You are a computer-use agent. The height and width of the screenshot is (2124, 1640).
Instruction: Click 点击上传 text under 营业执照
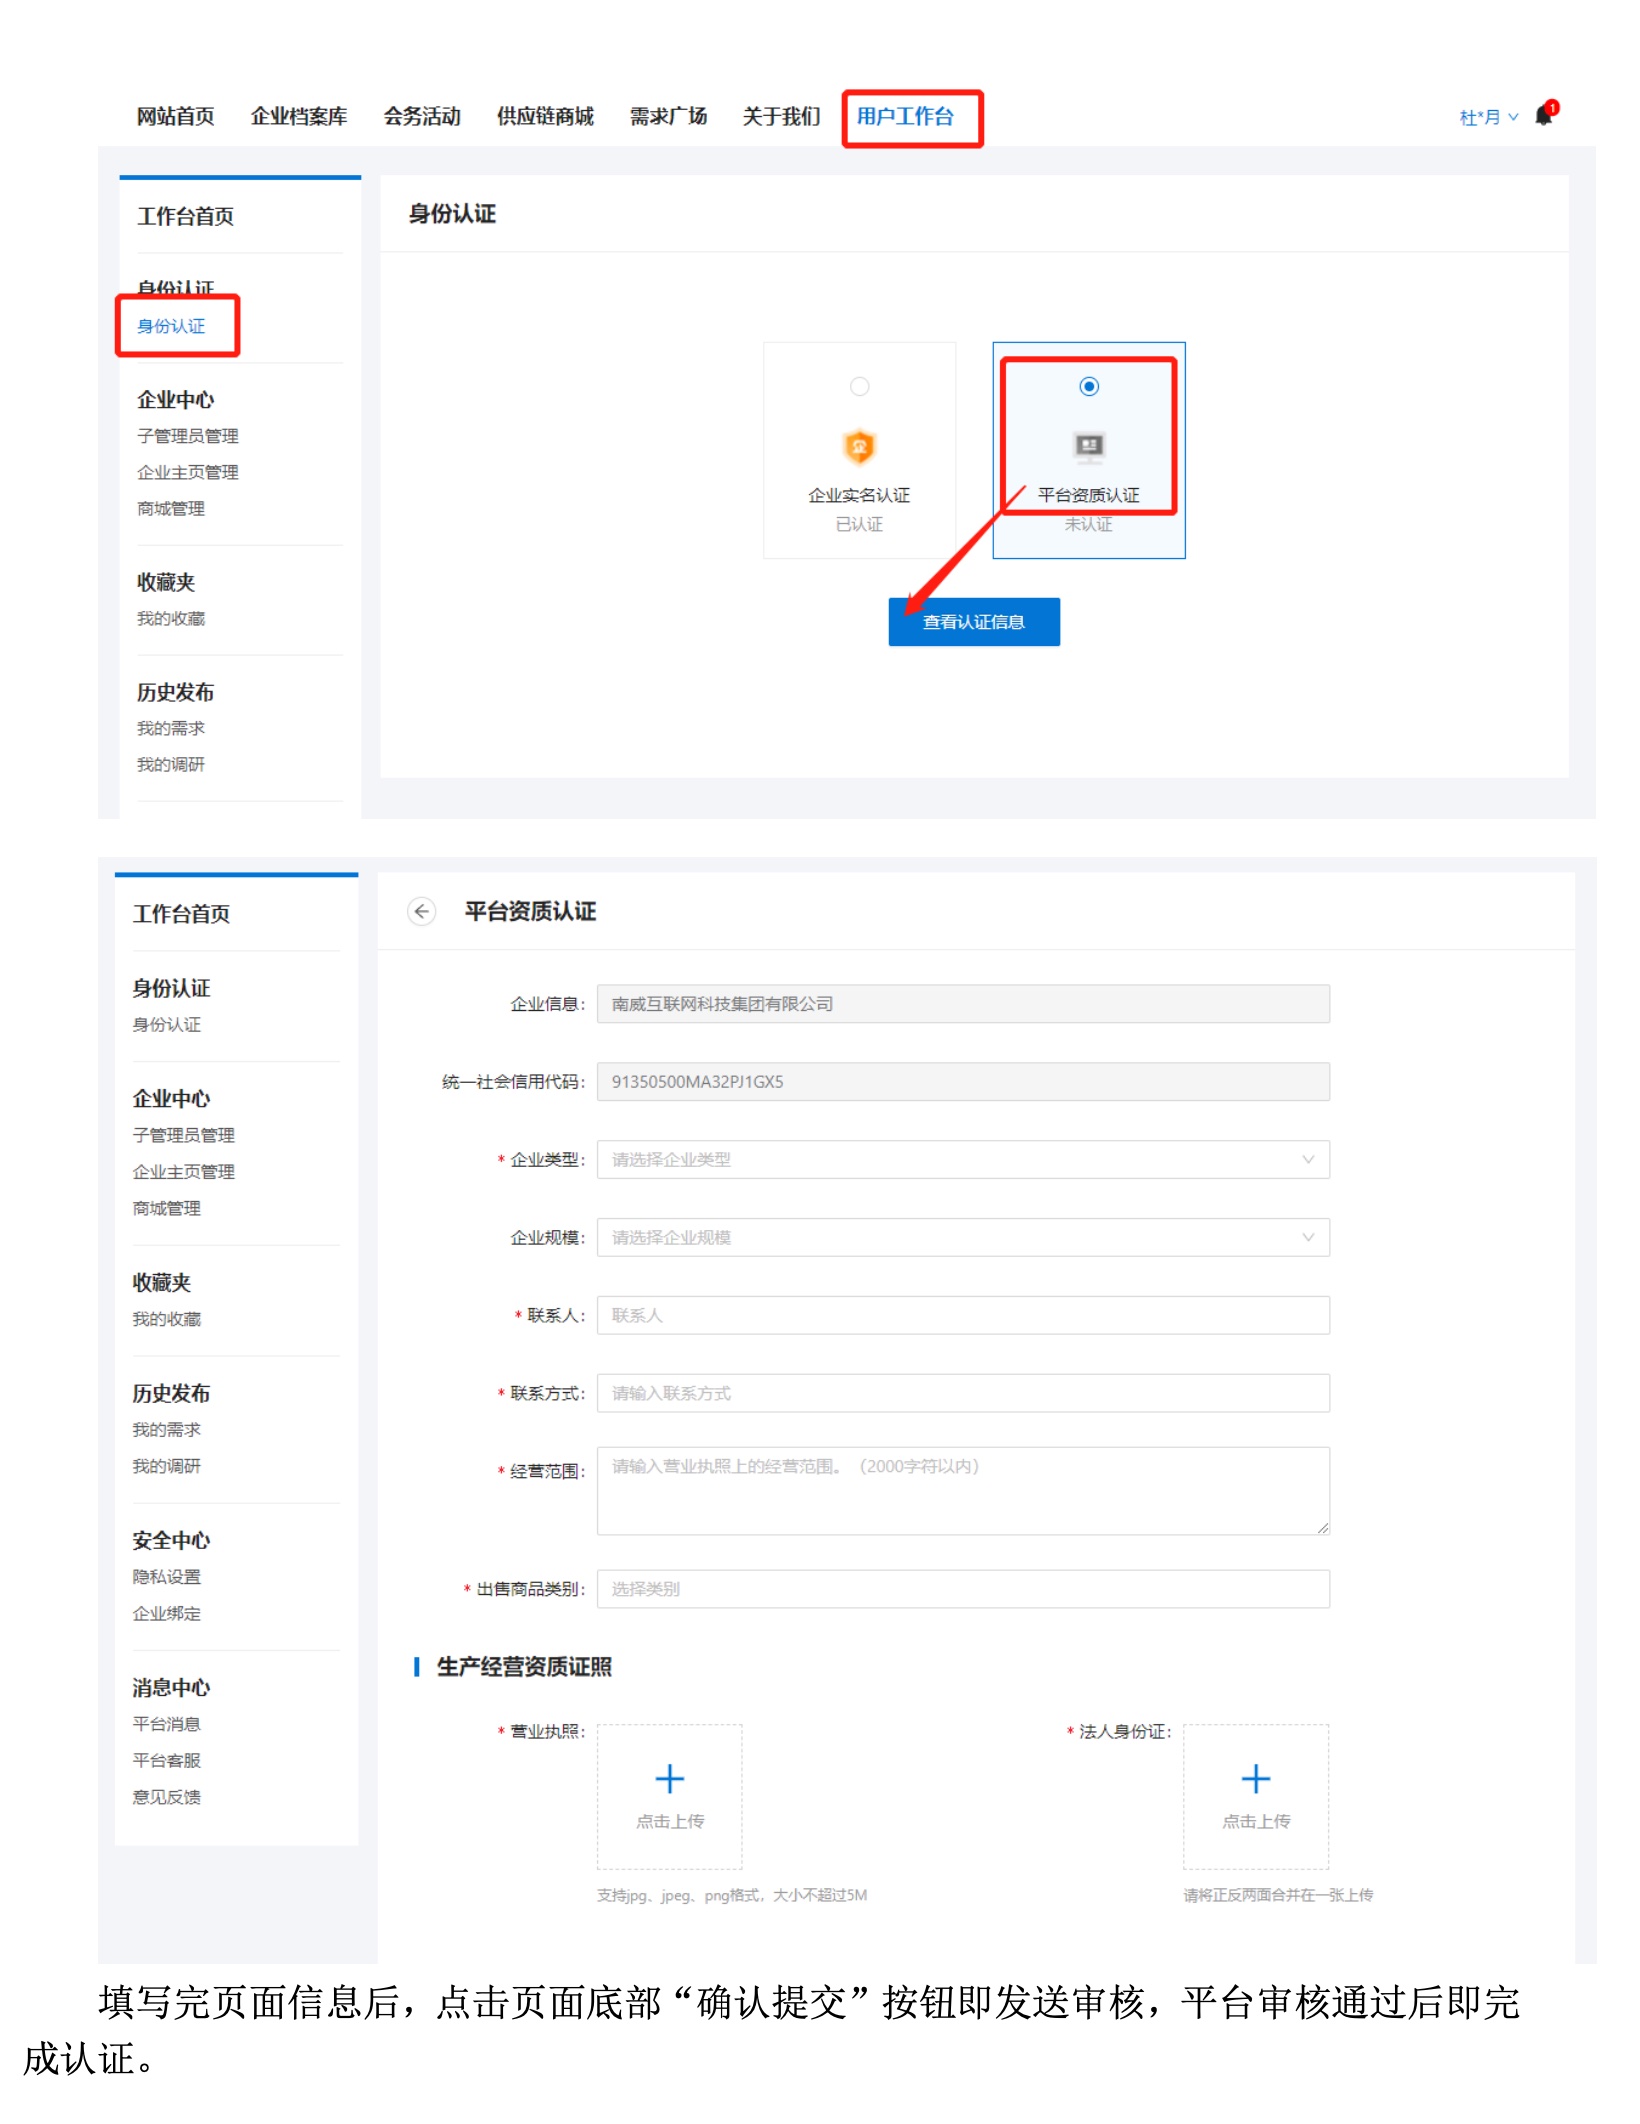[670, 1821]
